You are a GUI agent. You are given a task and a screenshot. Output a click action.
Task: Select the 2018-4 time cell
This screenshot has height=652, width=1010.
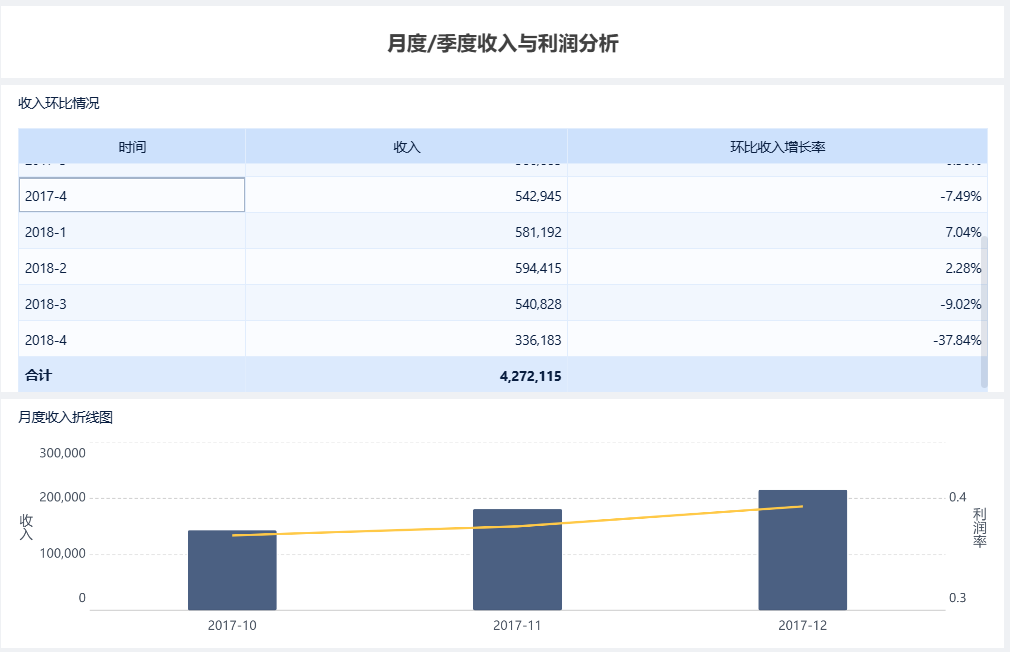pyautogui.click(x=132, y=340)
